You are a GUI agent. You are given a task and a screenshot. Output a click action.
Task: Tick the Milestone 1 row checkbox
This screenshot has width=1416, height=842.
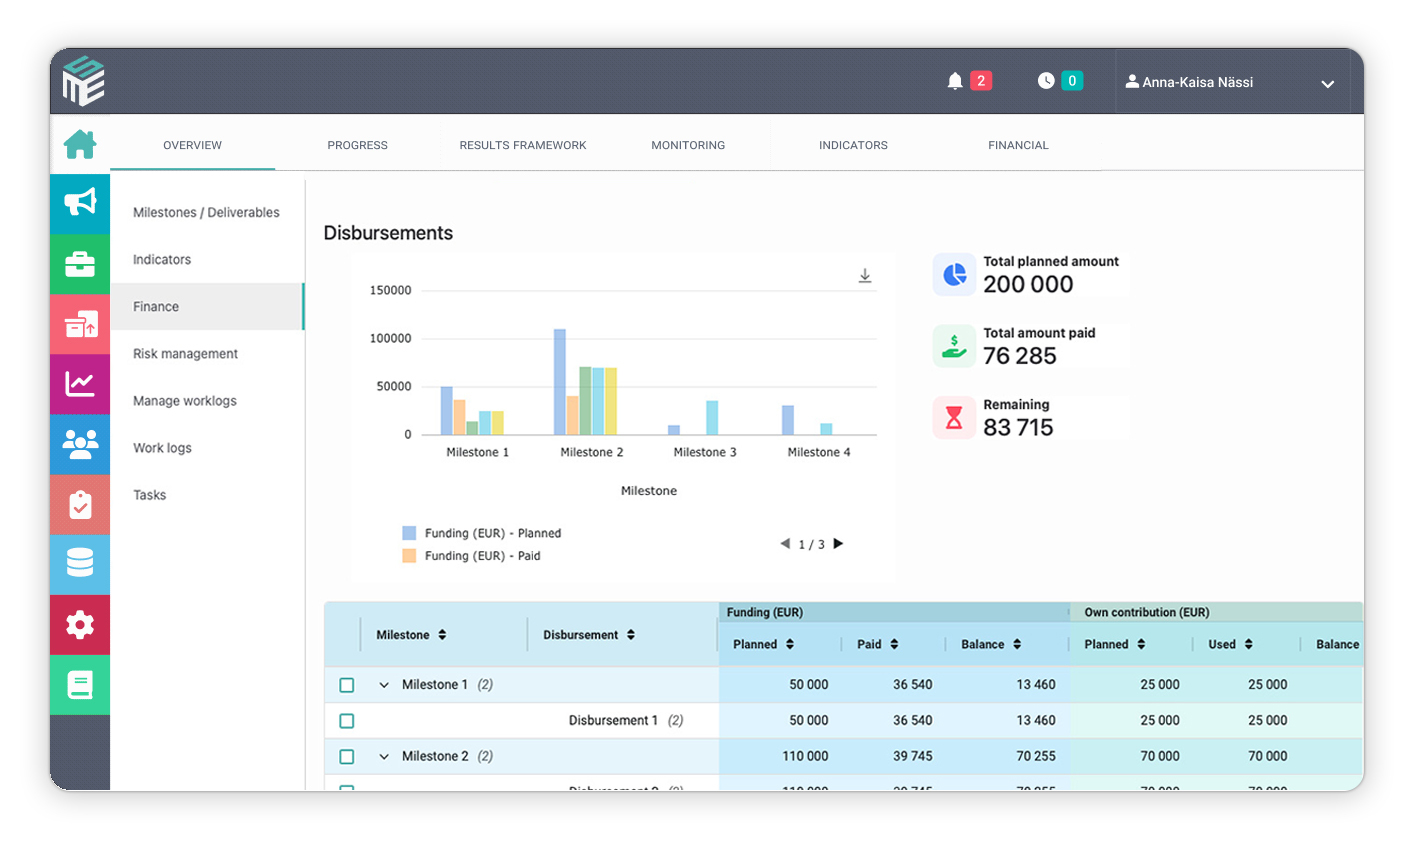tap(347, 685)
